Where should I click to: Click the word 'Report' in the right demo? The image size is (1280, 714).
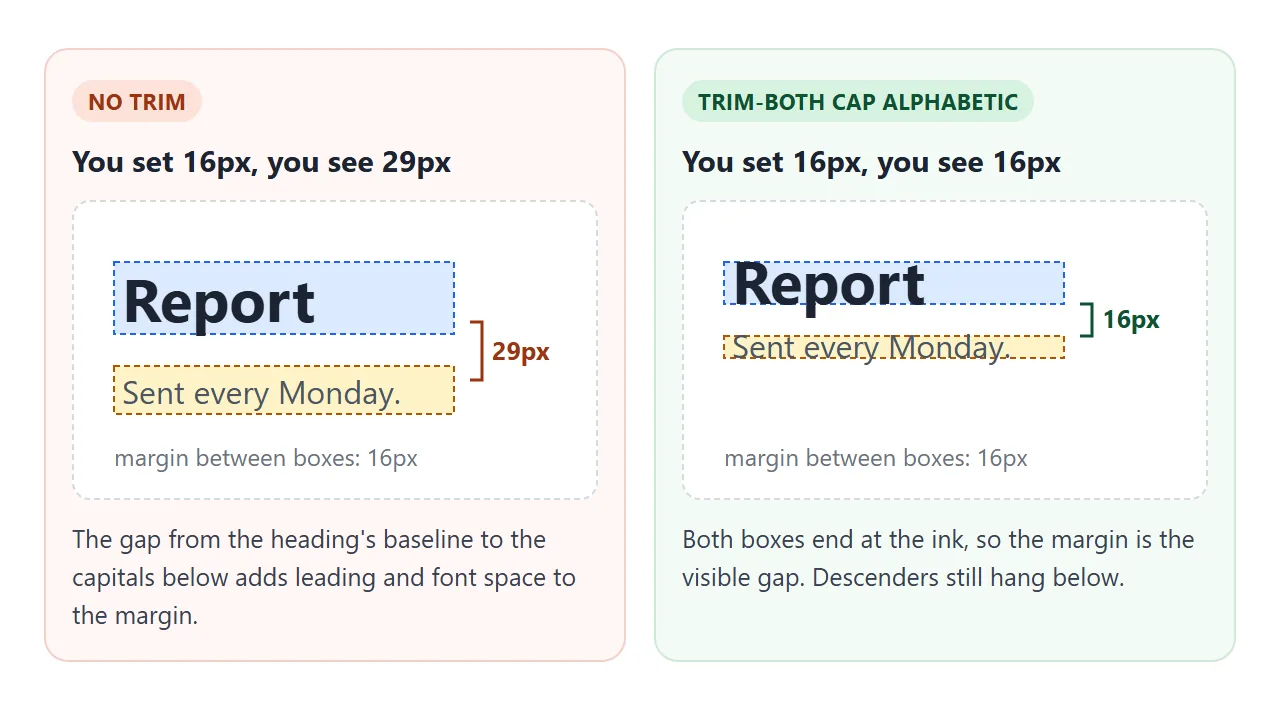coord(829,285)
